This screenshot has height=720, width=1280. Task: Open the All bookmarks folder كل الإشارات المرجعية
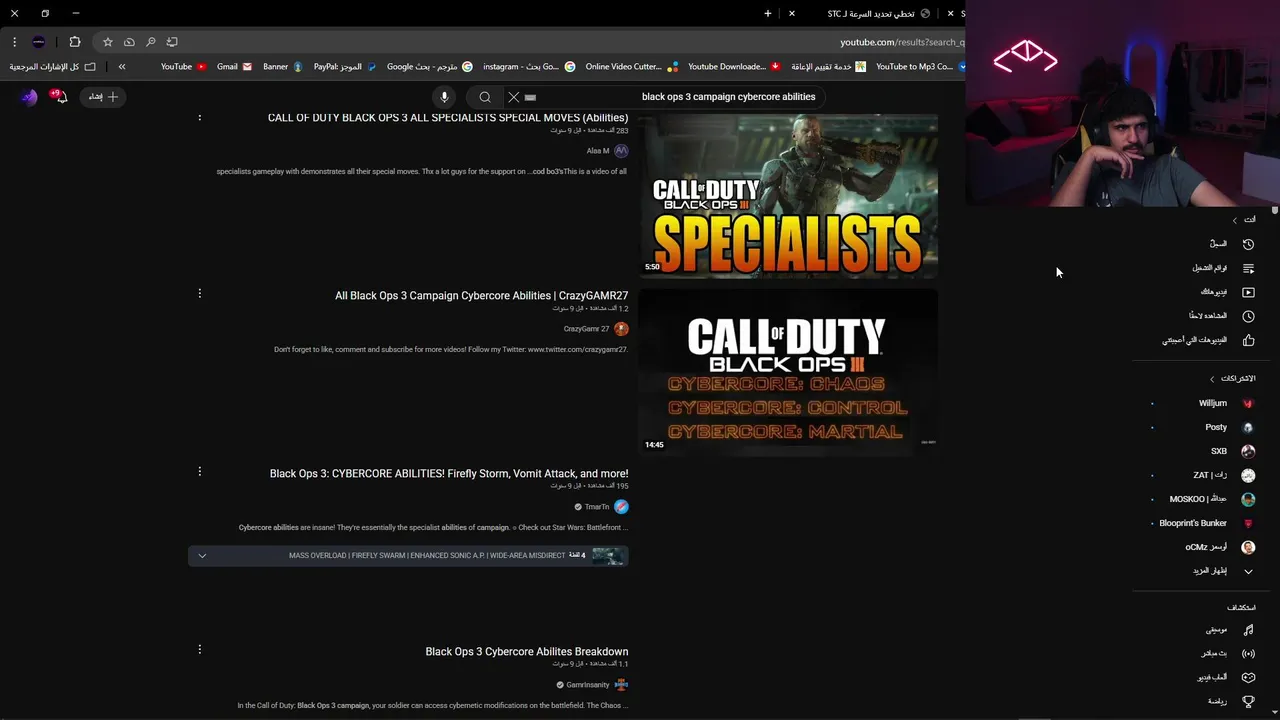click(53, 67)
